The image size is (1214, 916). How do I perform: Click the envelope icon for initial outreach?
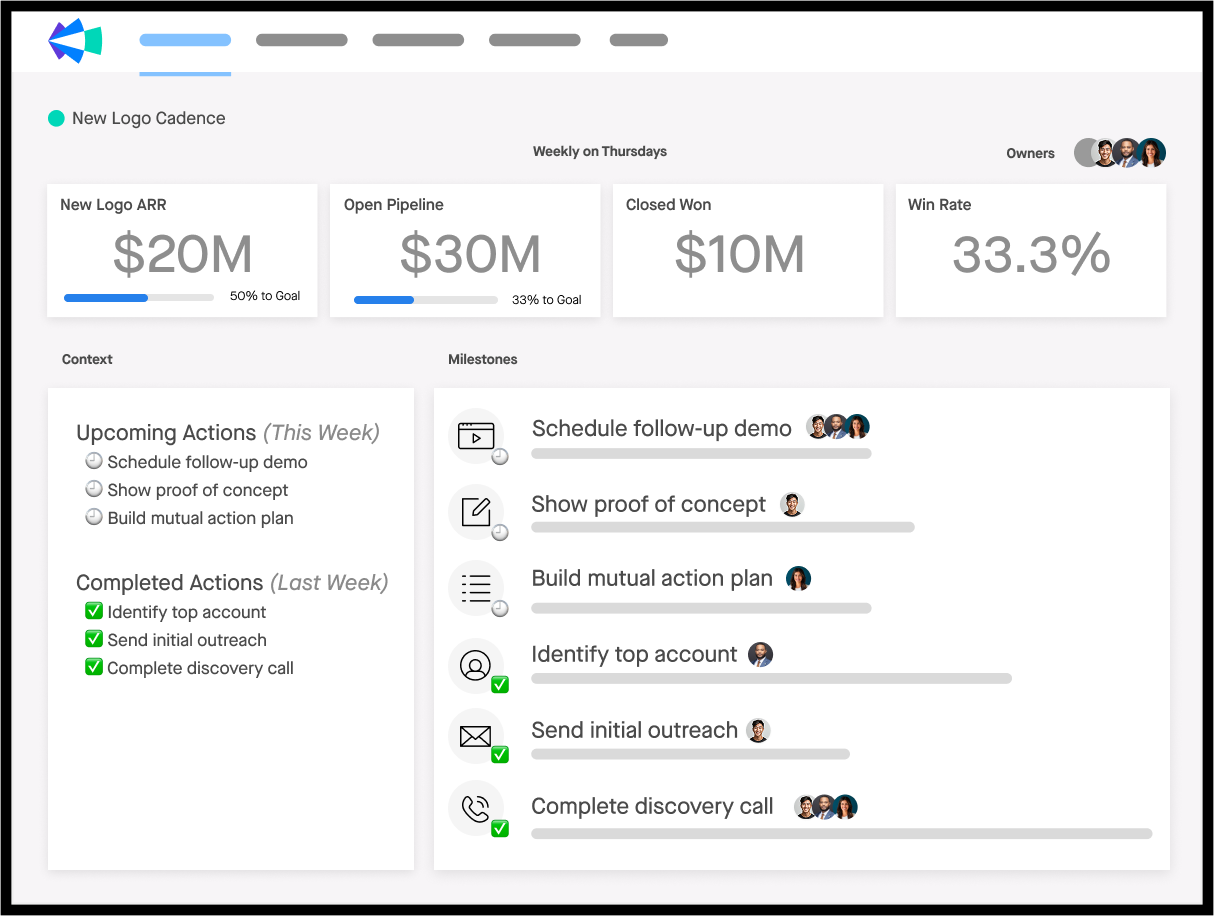pyautogui.click(x=476, y=737)
